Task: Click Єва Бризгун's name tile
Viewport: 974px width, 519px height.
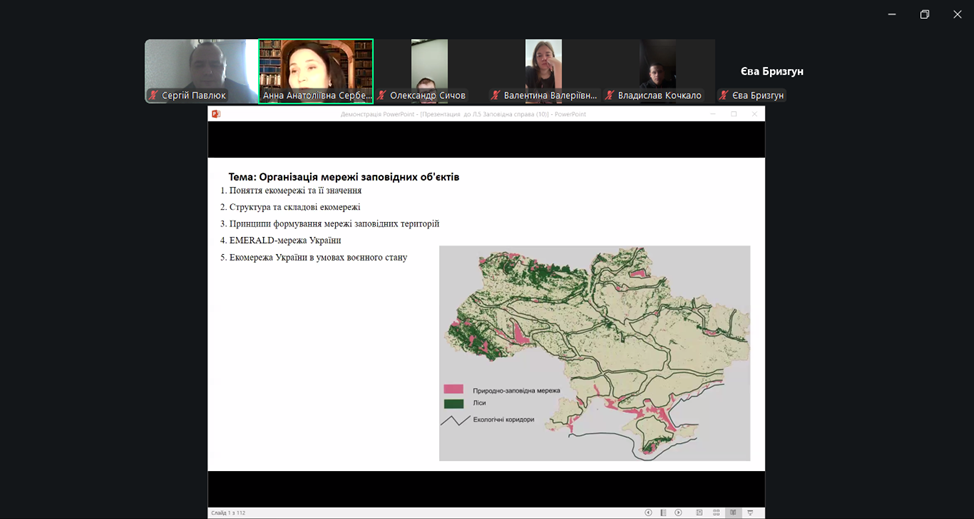Action: [771, 71]
